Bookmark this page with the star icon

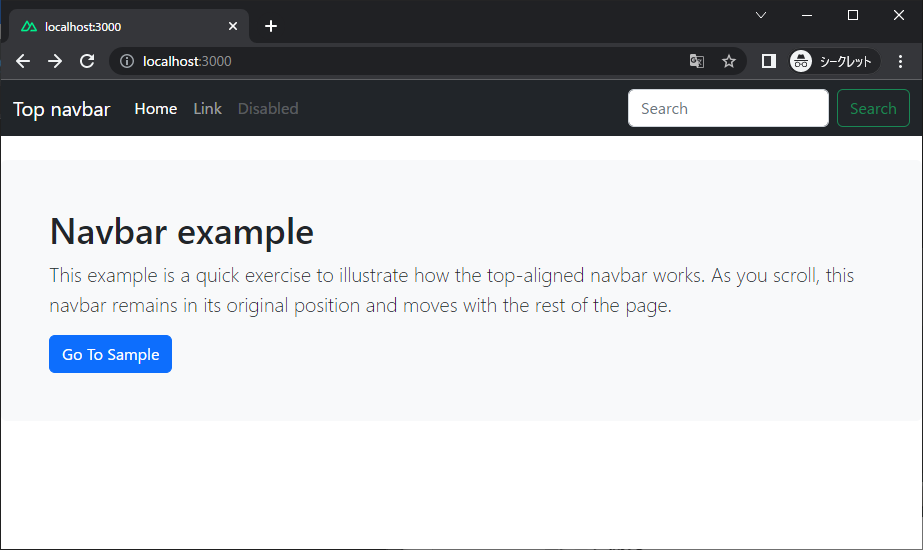pos(729,61)
